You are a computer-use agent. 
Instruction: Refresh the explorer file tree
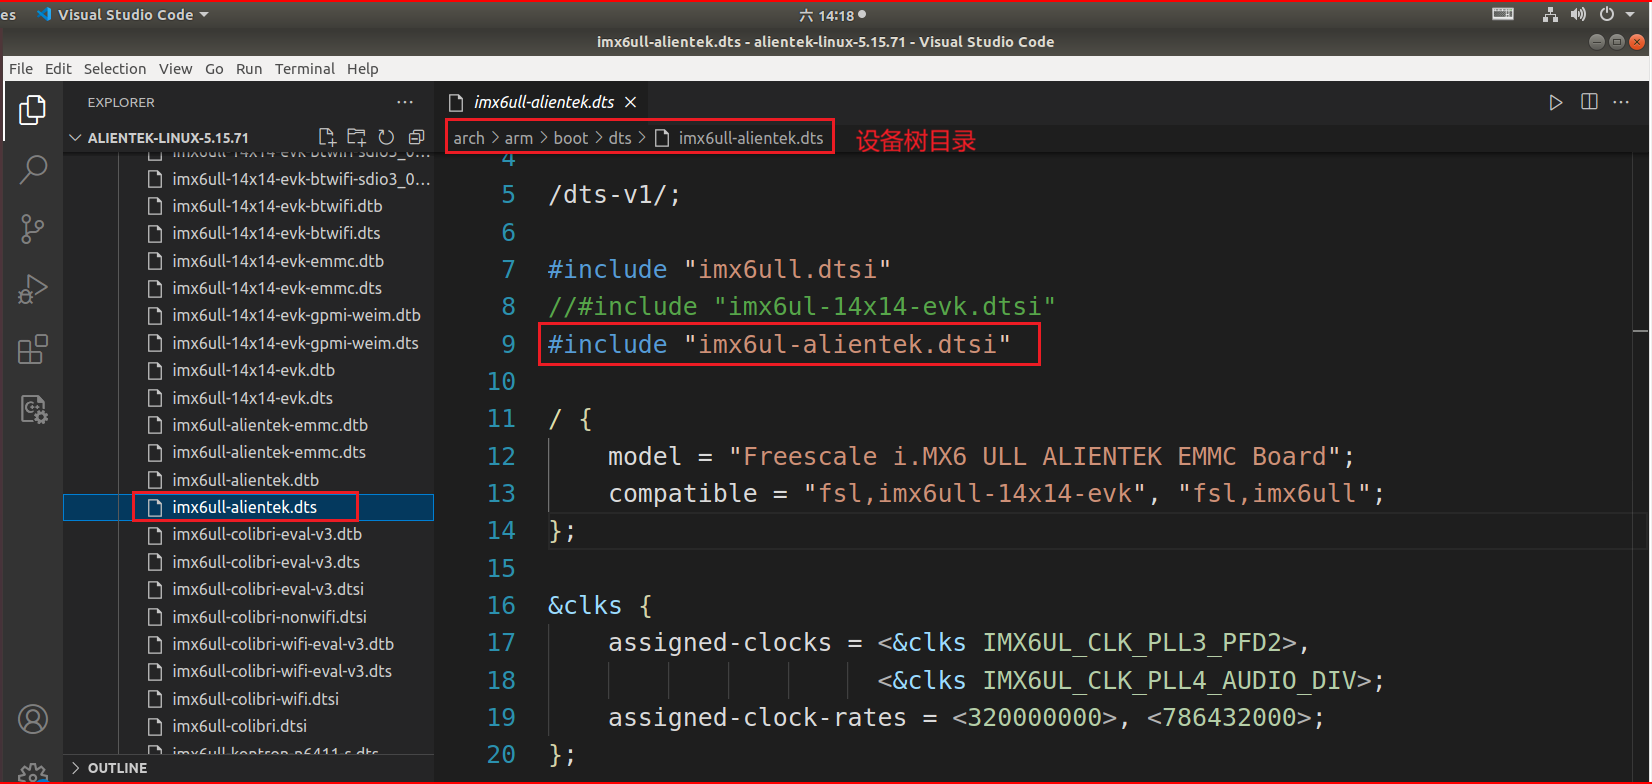[x=386, y=137]
